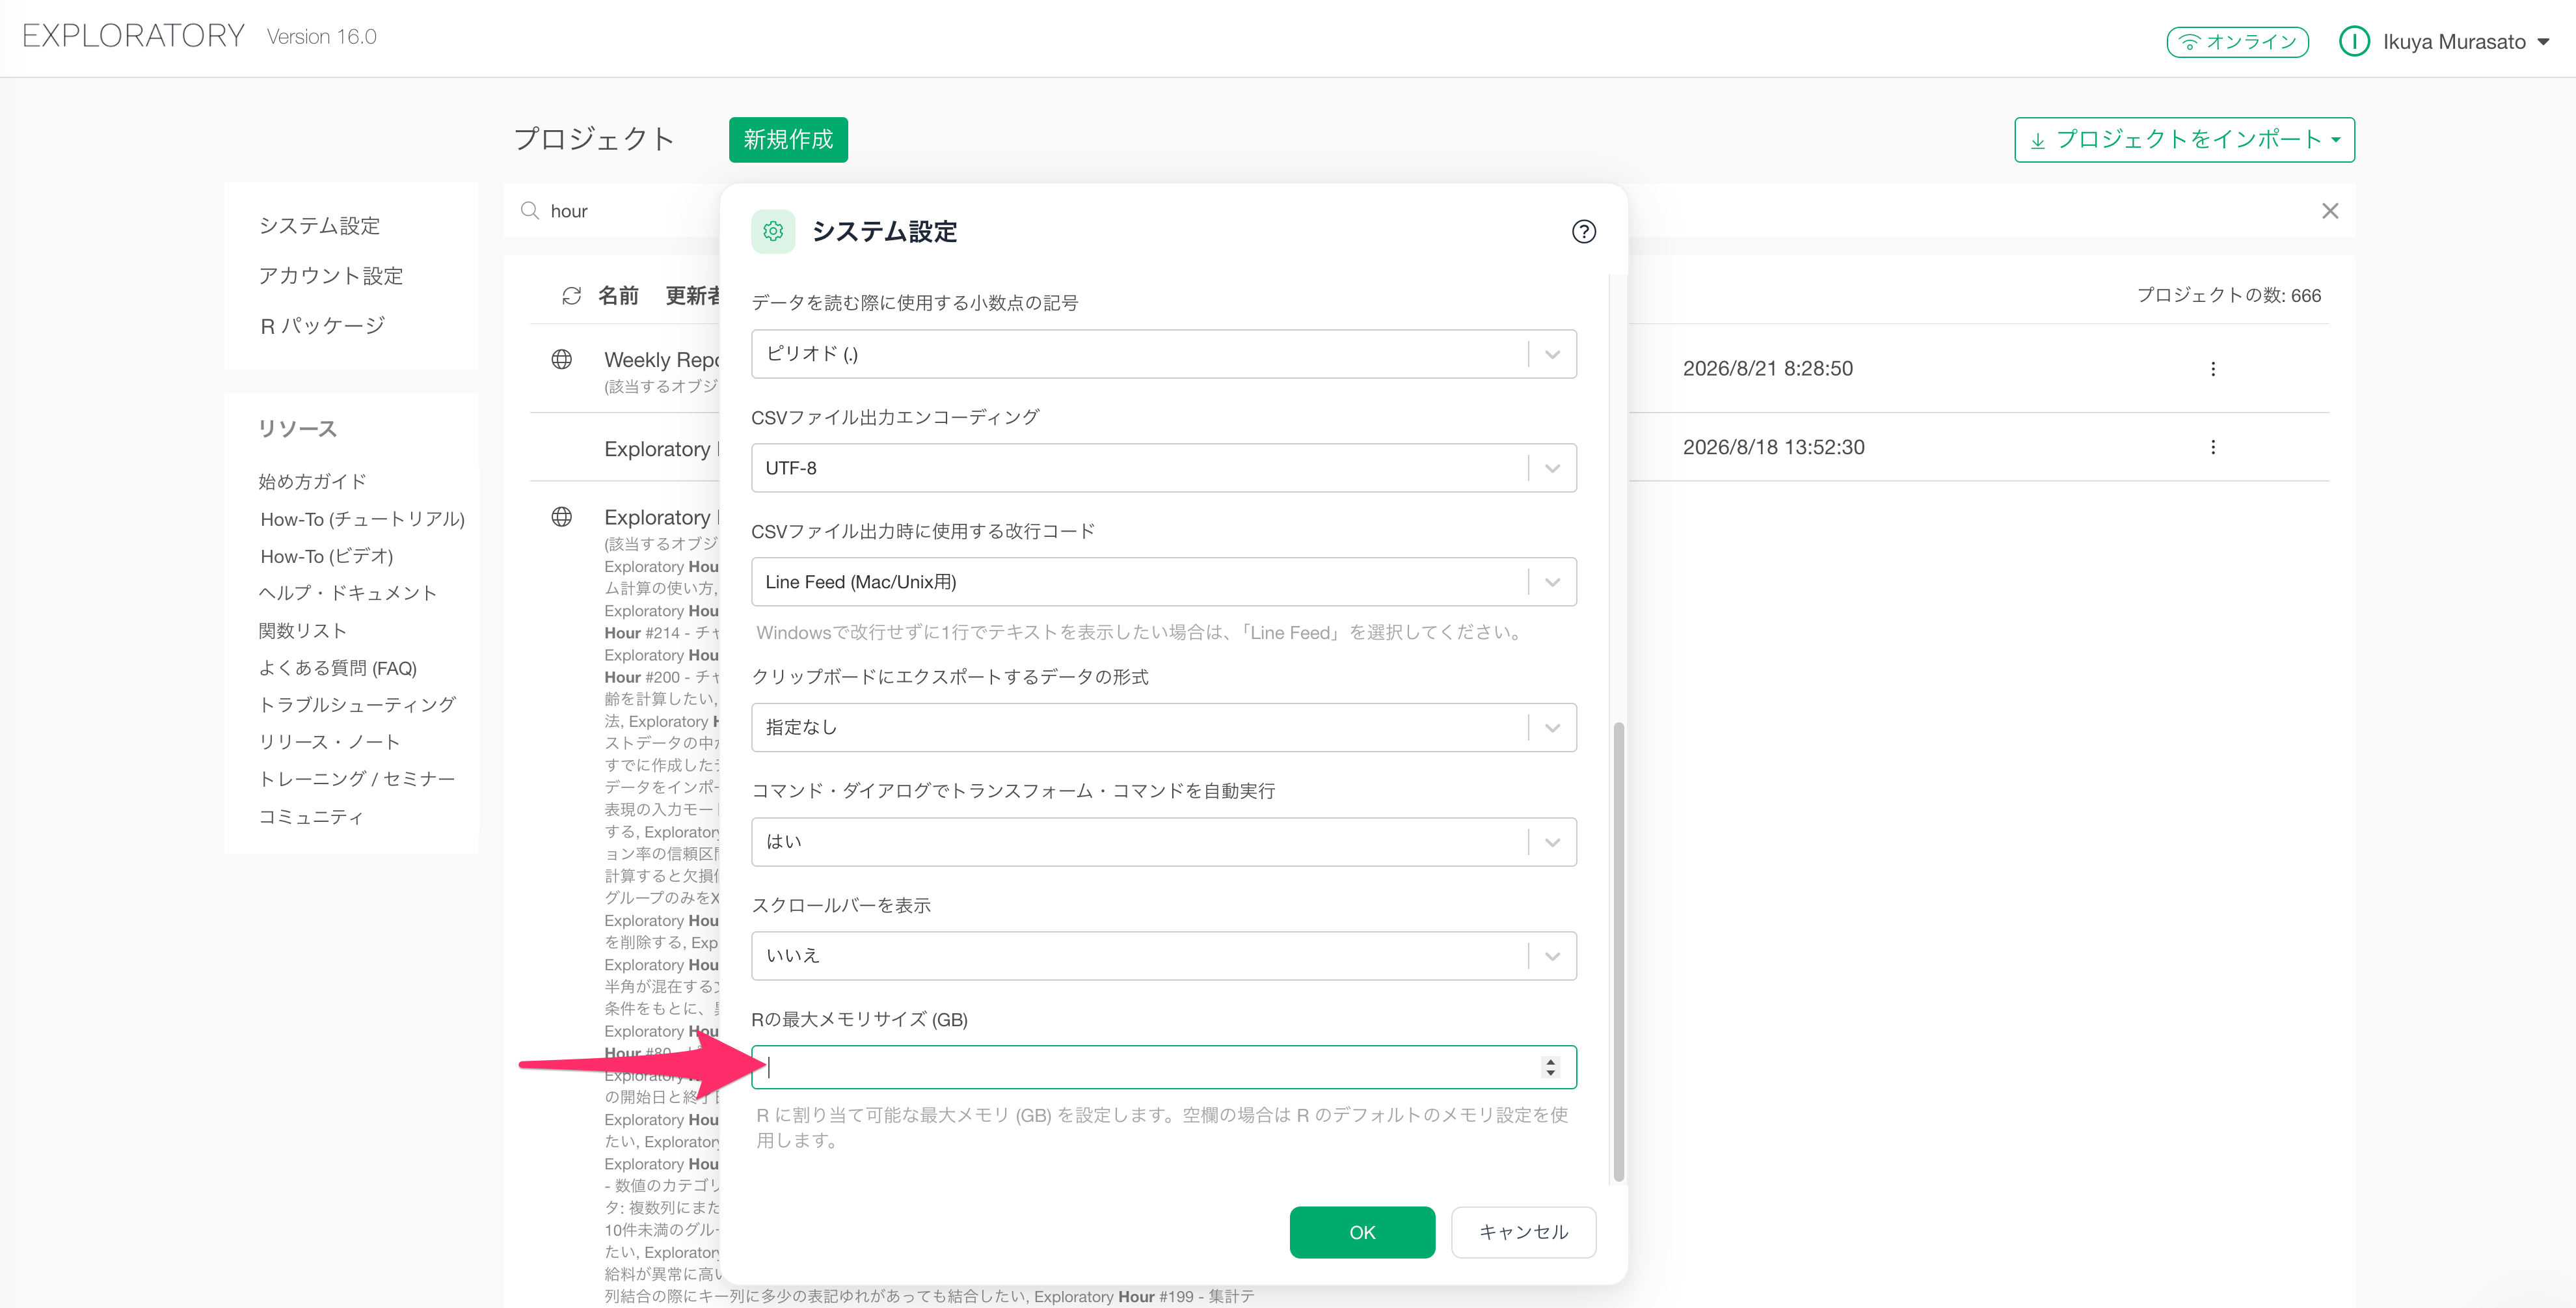The width and height of the screenshot is (2576, 1308).
Task: Open the よくある質問 (FAQ) link
Action: click(338, 668)
